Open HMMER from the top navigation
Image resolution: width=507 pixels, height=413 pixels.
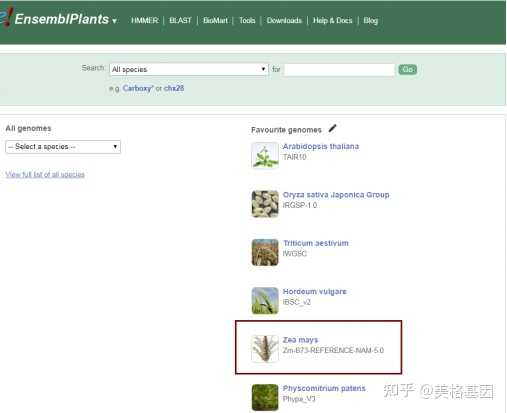[145, 21]
